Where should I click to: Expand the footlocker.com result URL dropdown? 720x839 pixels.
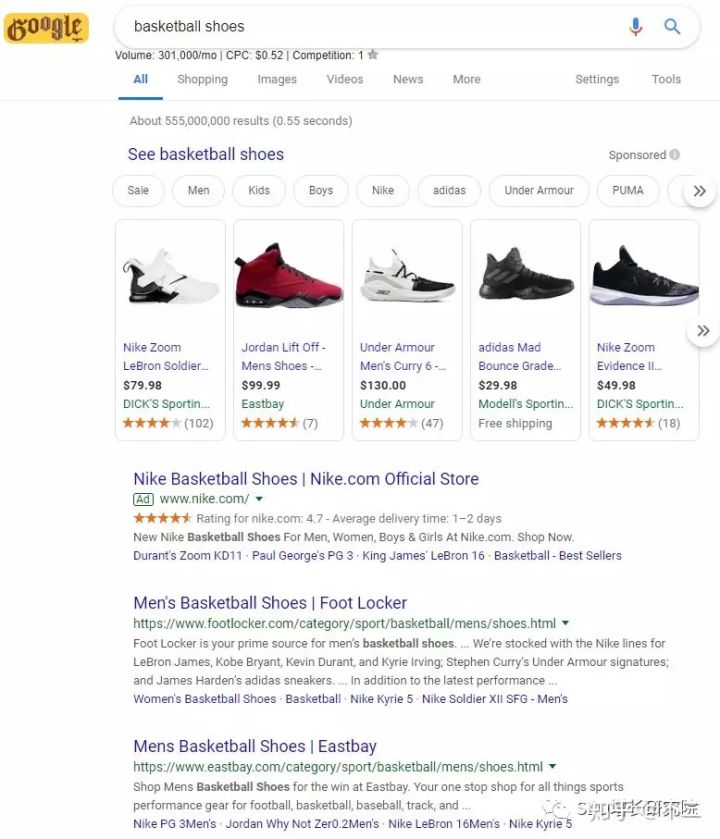point(566,623)
